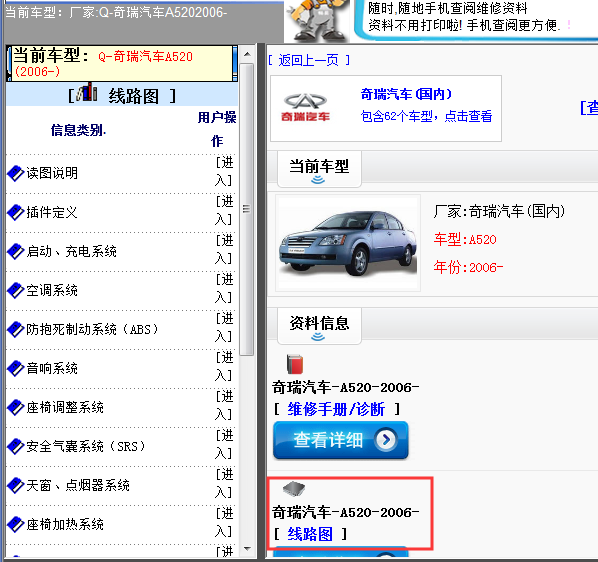
Task: Open 启动、充电系统 via its [进入] link
Action: click(x=224, y=250)
